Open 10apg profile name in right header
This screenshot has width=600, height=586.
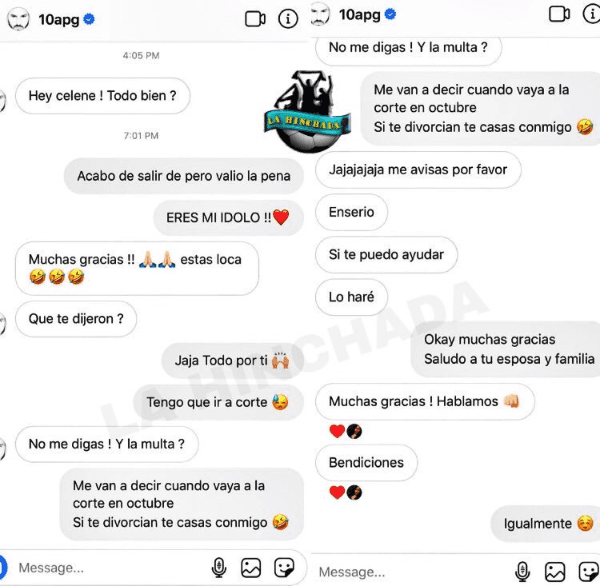pos(360,15)
